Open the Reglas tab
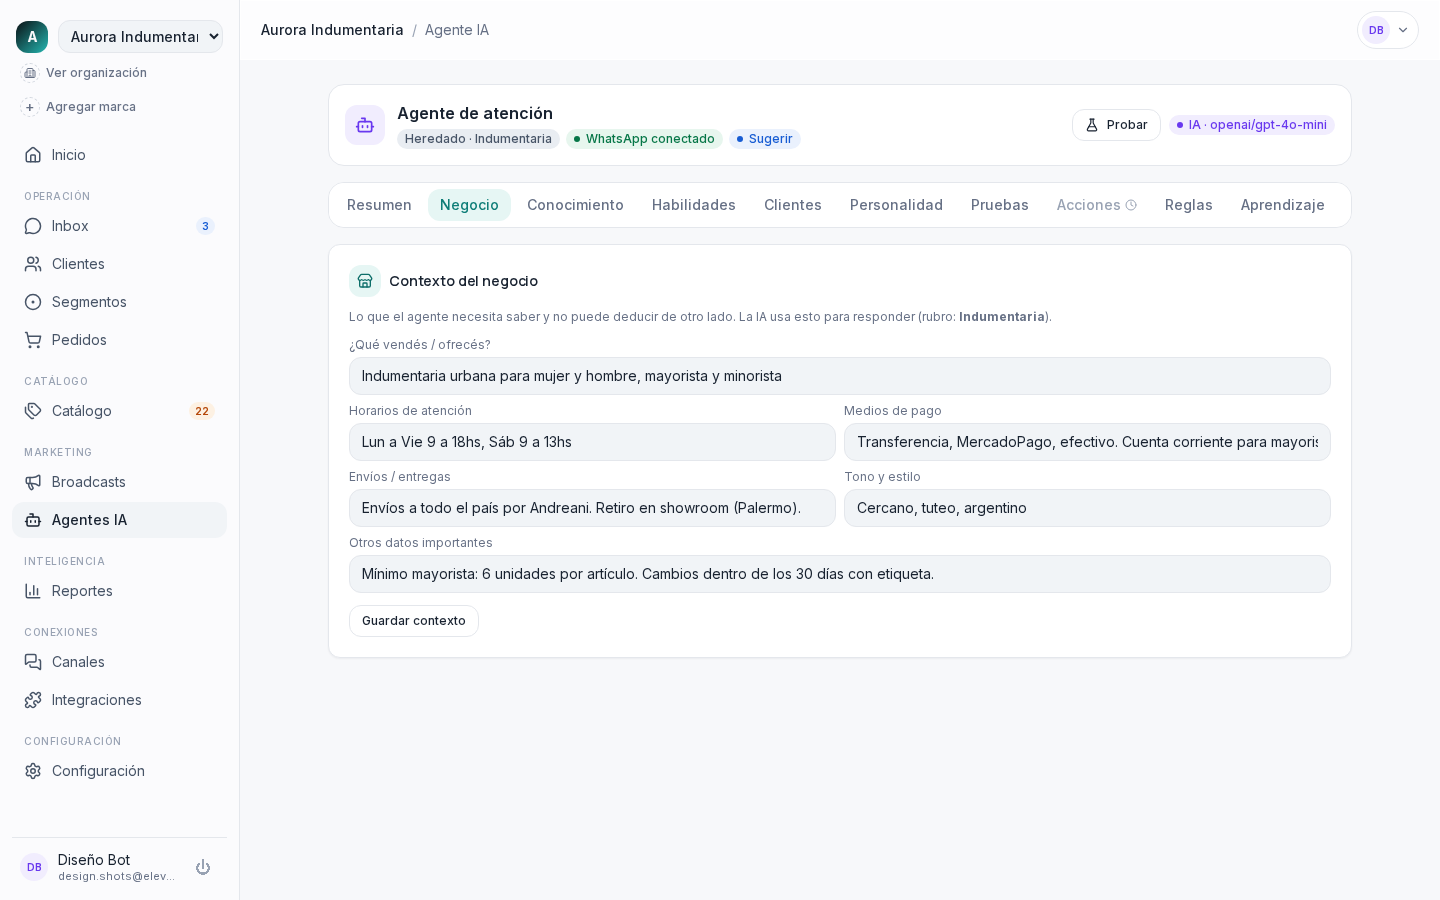Screen dimensions: 1440x900 click(1189, 205)
